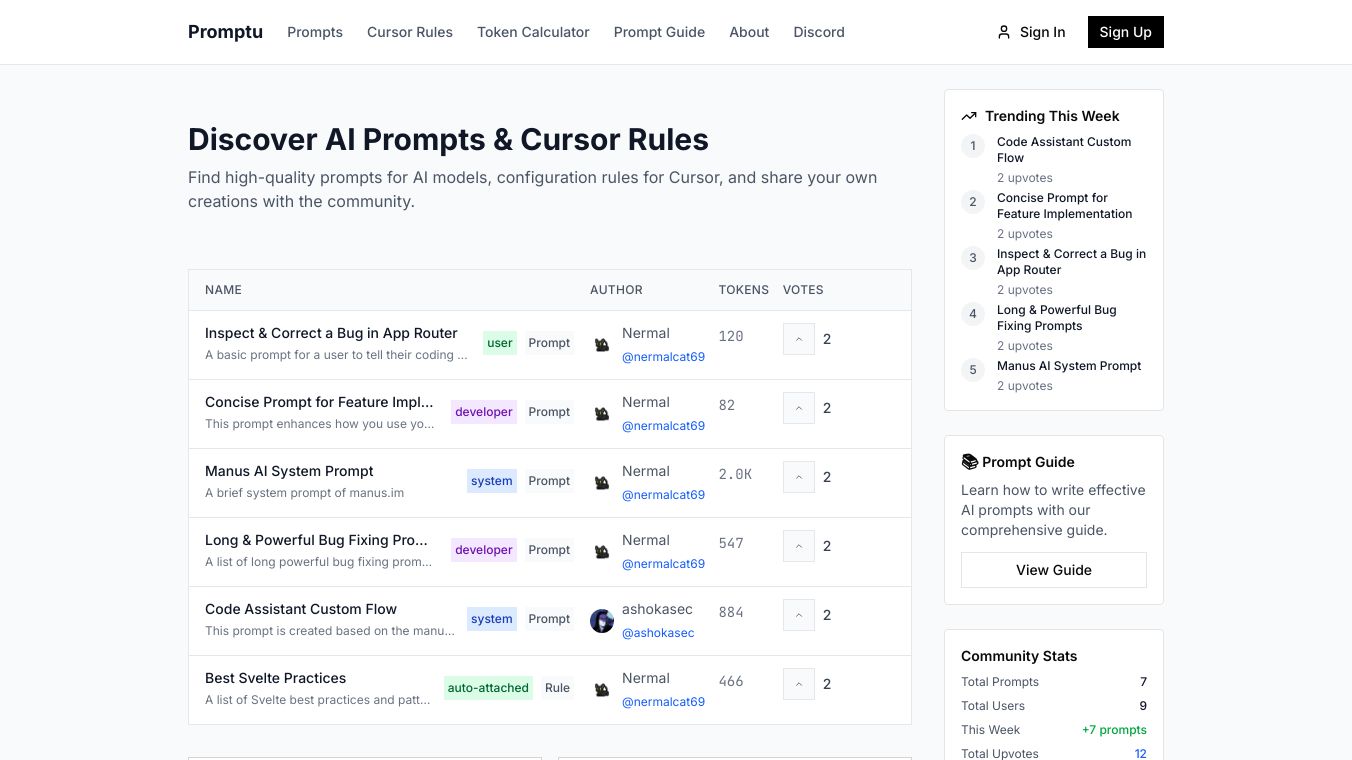
Task: Open the Discord nav link
Action: pyautogui.click(x=819, y=32)
